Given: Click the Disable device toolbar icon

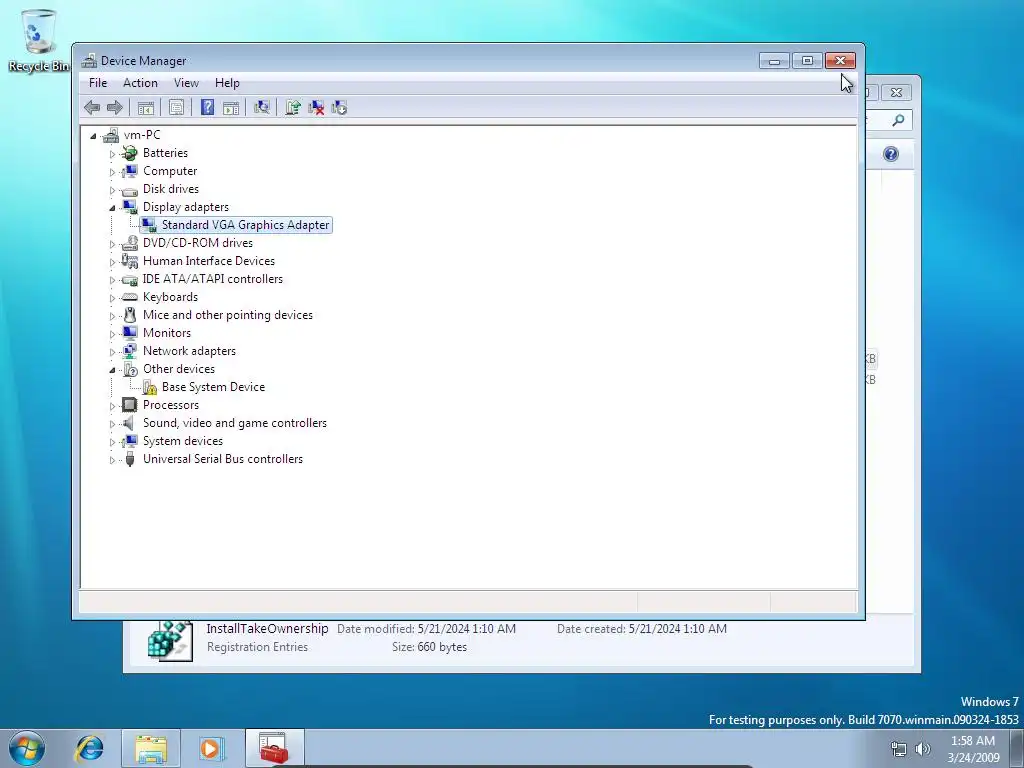Looking at the screenshot, I should click(x=339, y=108).
